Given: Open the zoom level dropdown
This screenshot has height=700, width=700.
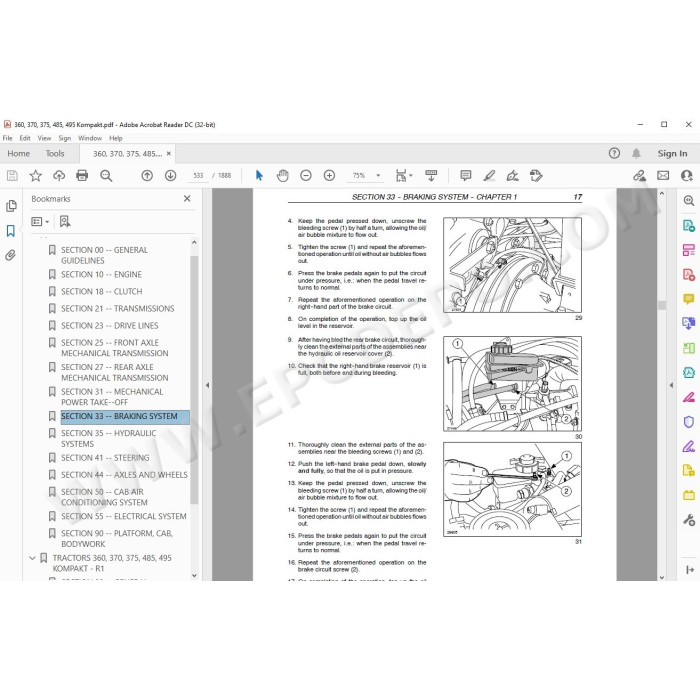Looking at the screenshot, I should point(378,175).
